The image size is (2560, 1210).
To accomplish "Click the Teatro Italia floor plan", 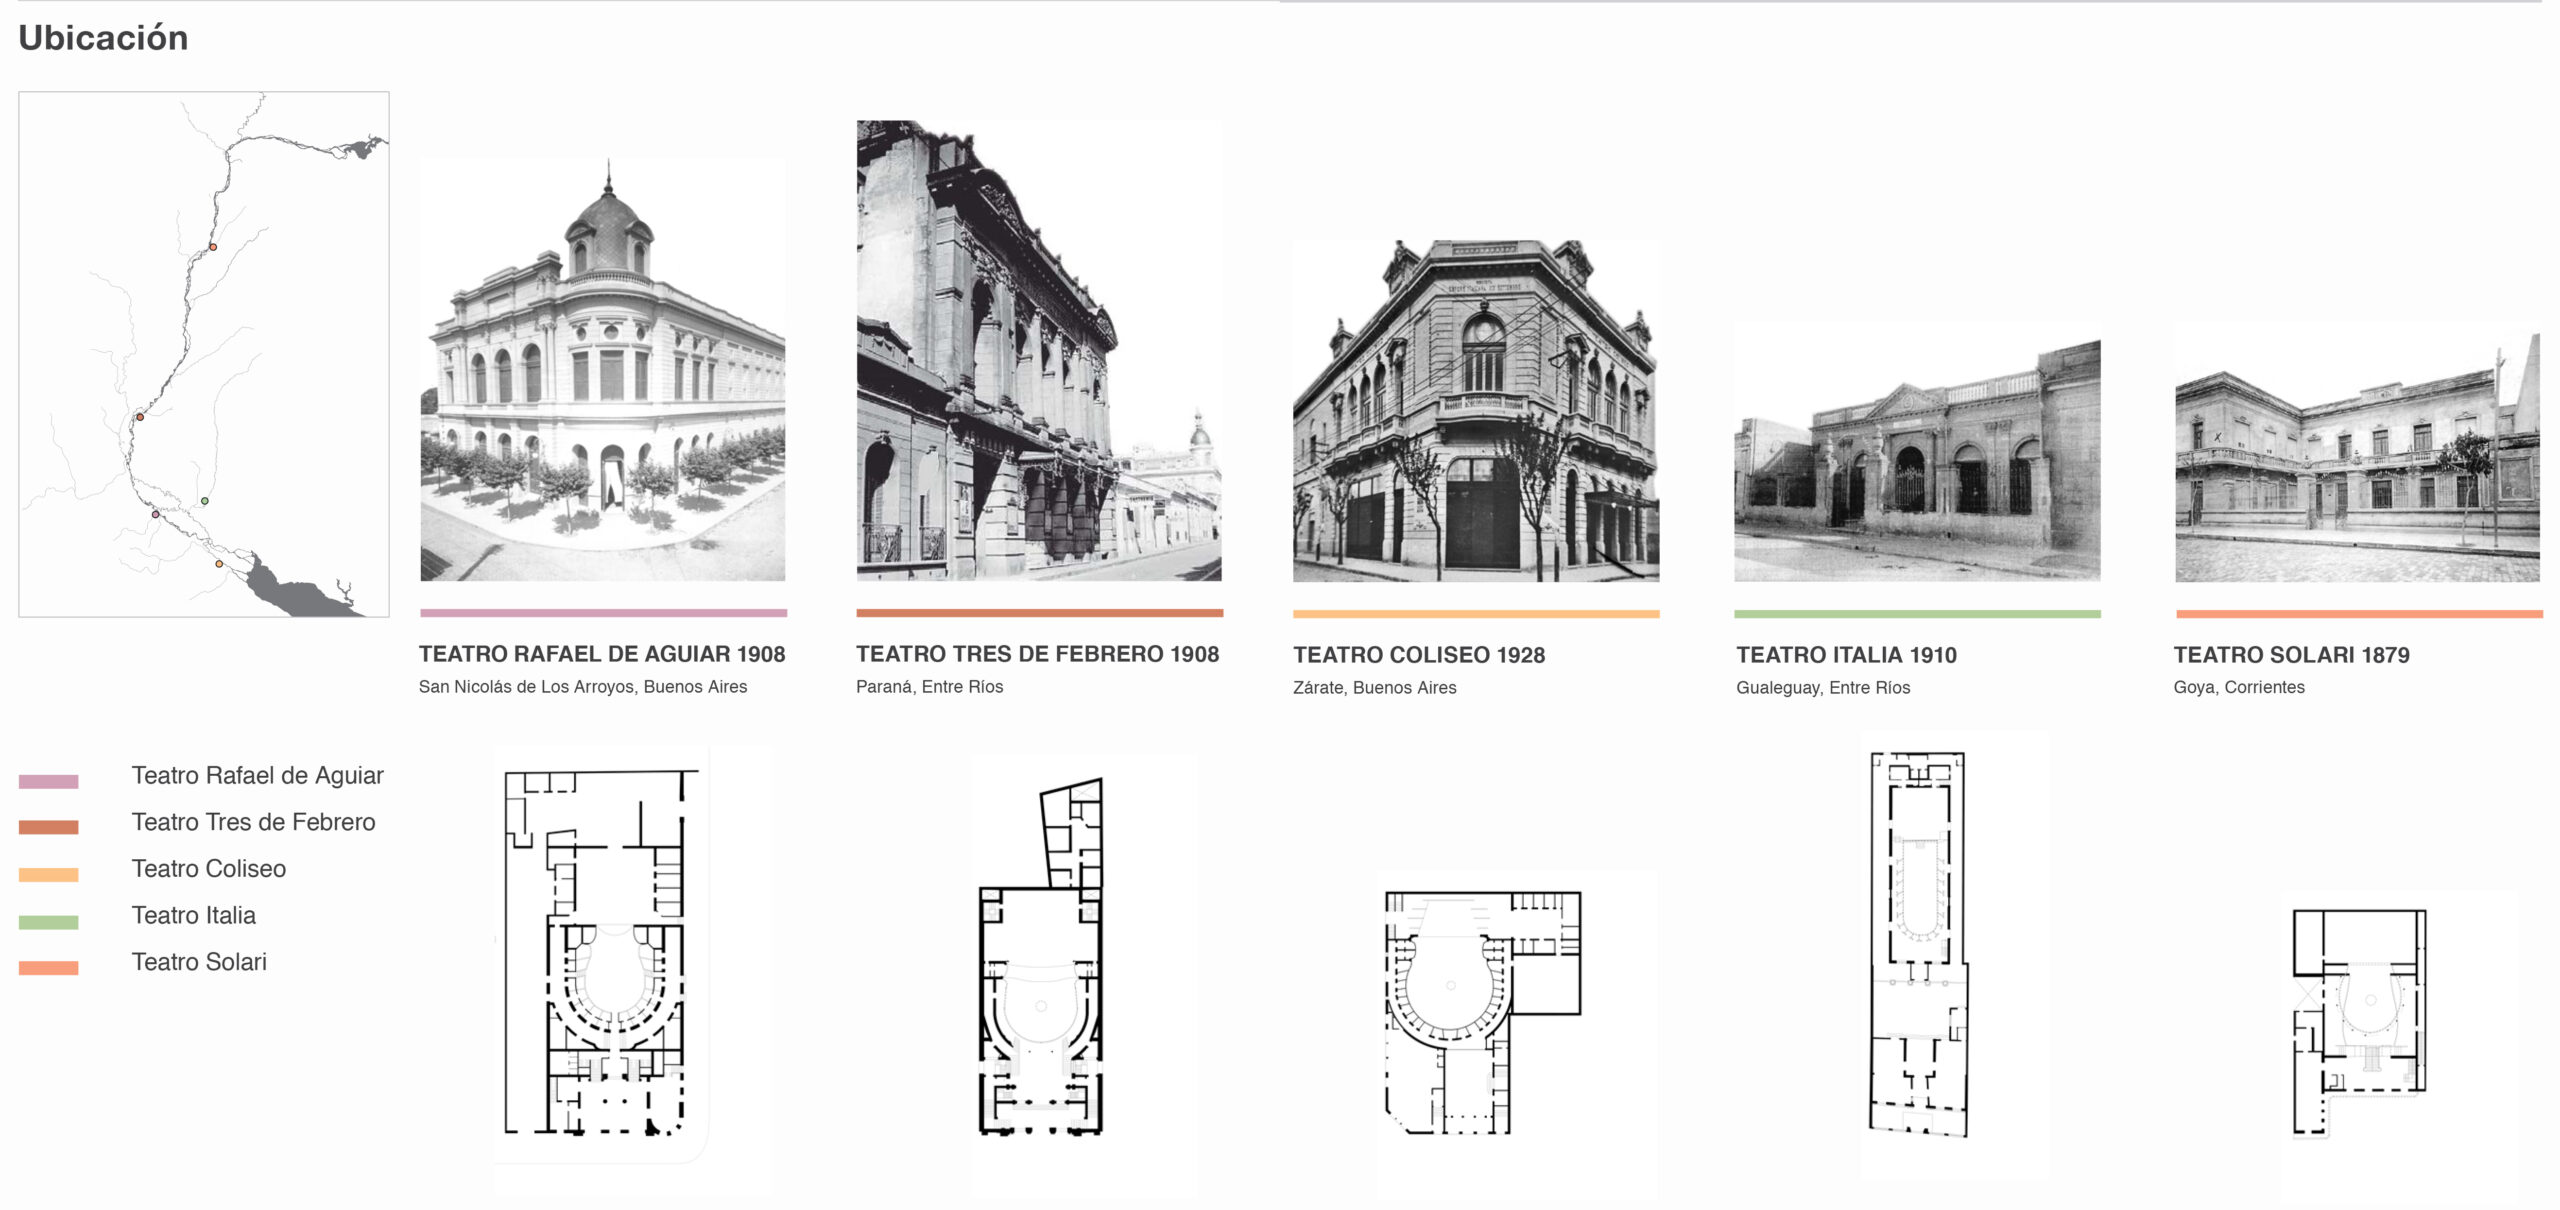I will click(1918, 944).
